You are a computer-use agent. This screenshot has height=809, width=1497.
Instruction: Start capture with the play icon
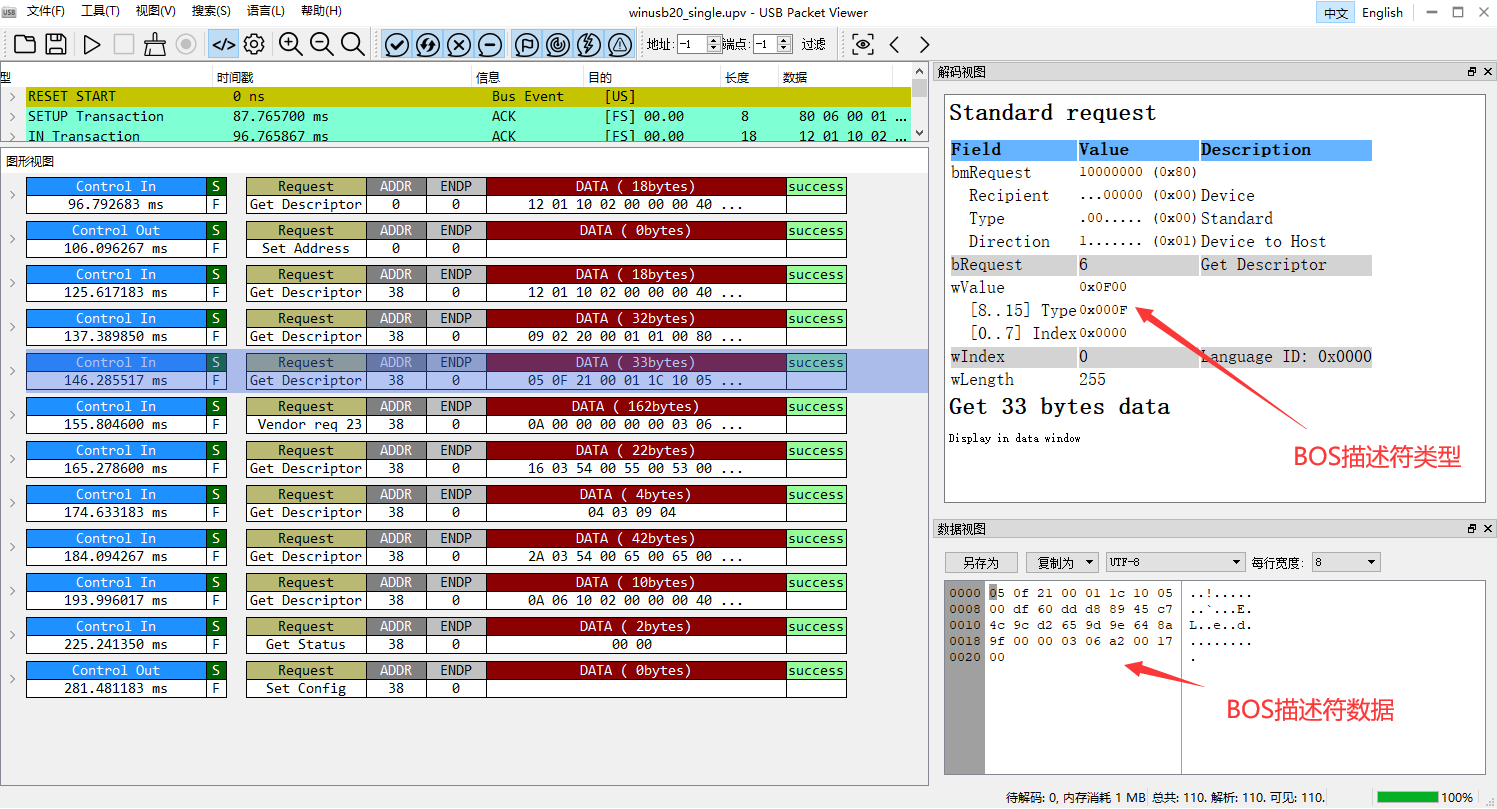point(92,44)
